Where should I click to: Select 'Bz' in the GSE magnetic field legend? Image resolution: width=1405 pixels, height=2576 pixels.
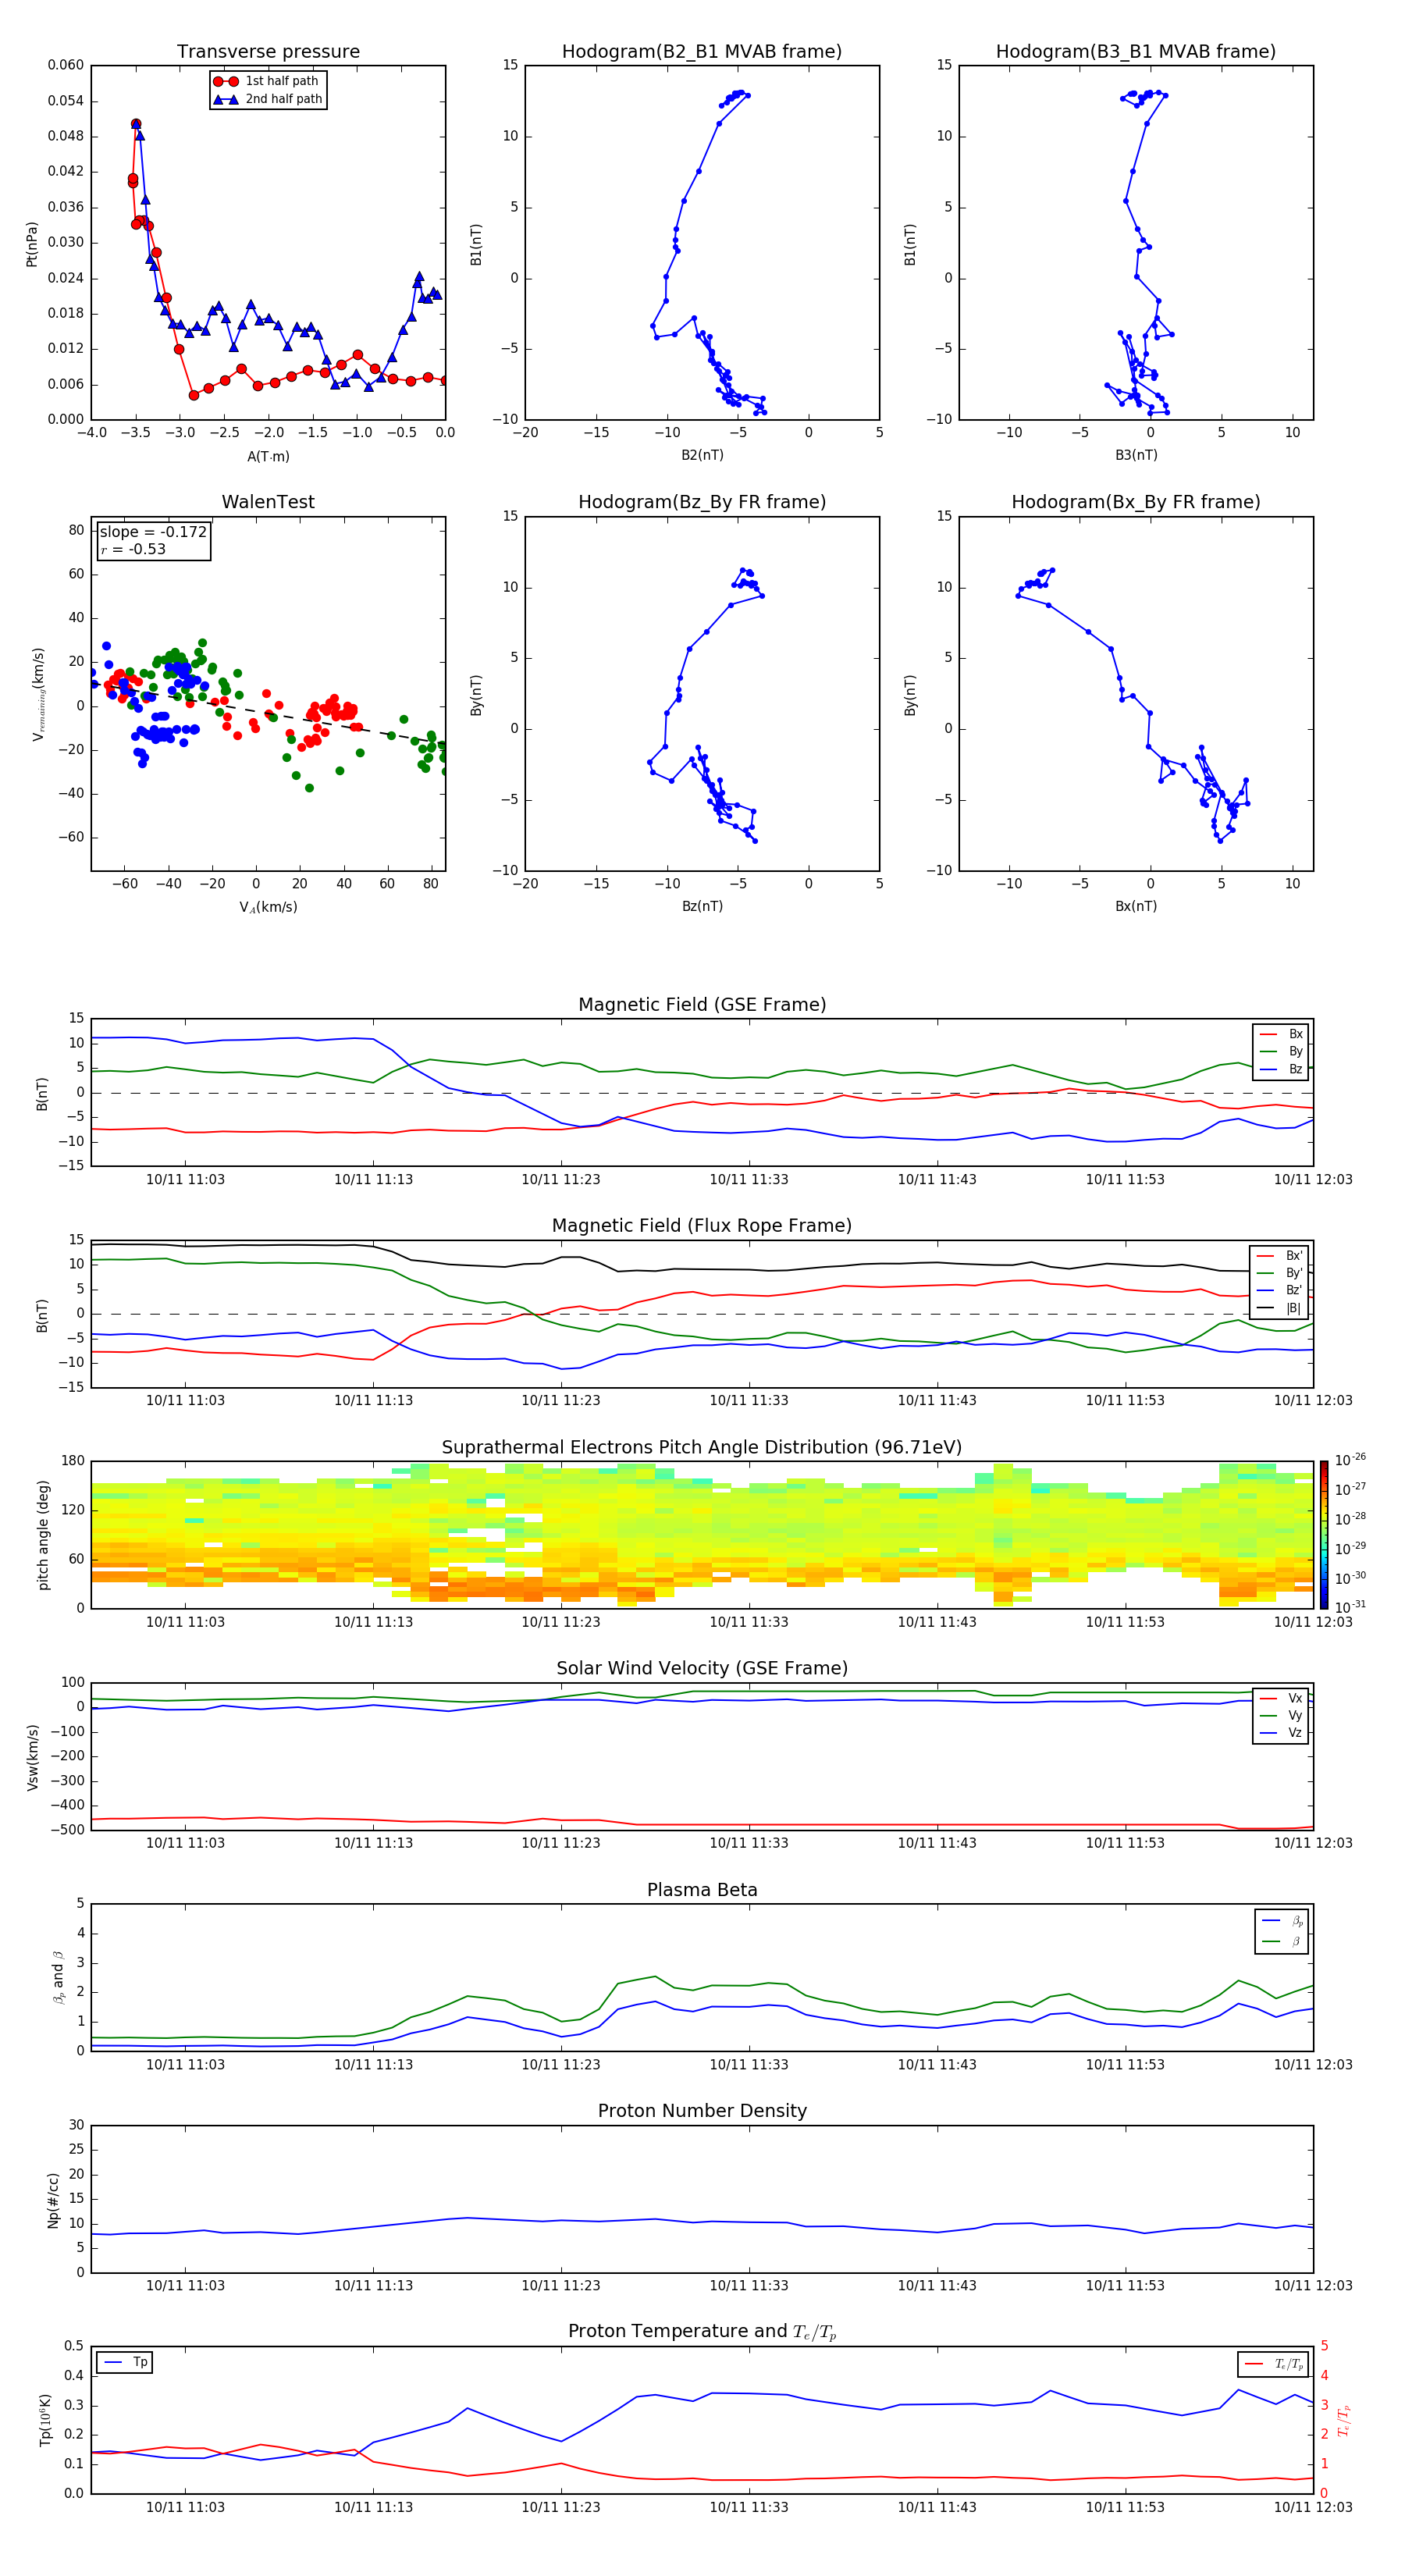[x=1282, y=1069]
